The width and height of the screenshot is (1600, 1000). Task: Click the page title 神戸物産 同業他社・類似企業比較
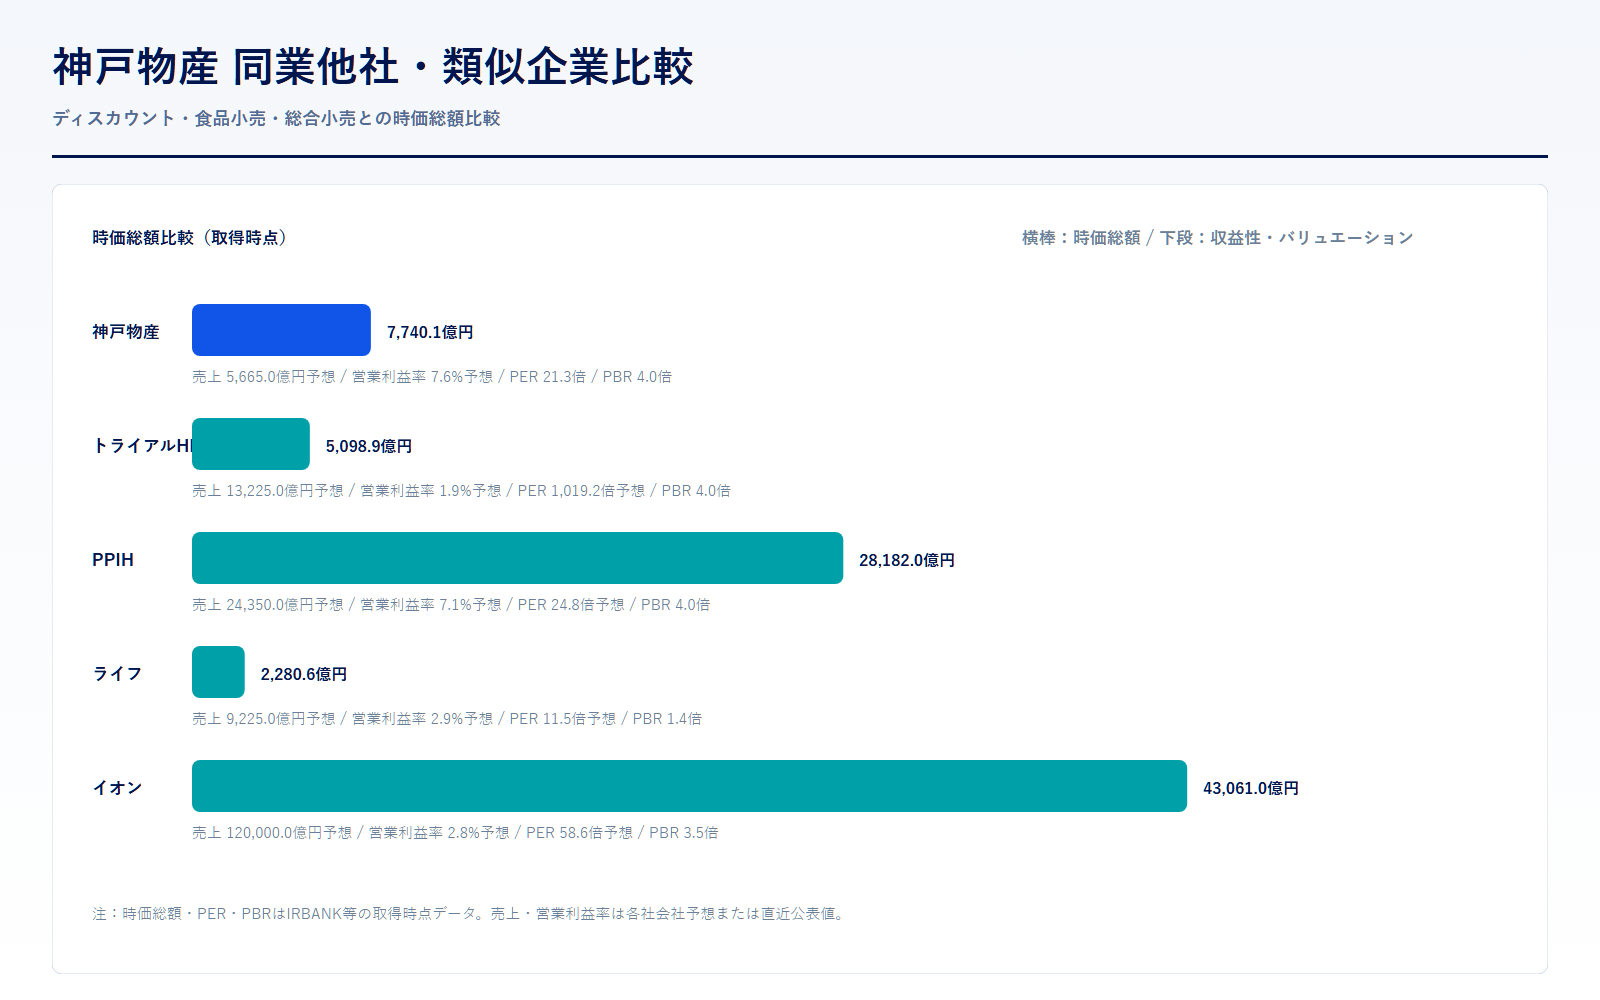click(x=373, y=67)
